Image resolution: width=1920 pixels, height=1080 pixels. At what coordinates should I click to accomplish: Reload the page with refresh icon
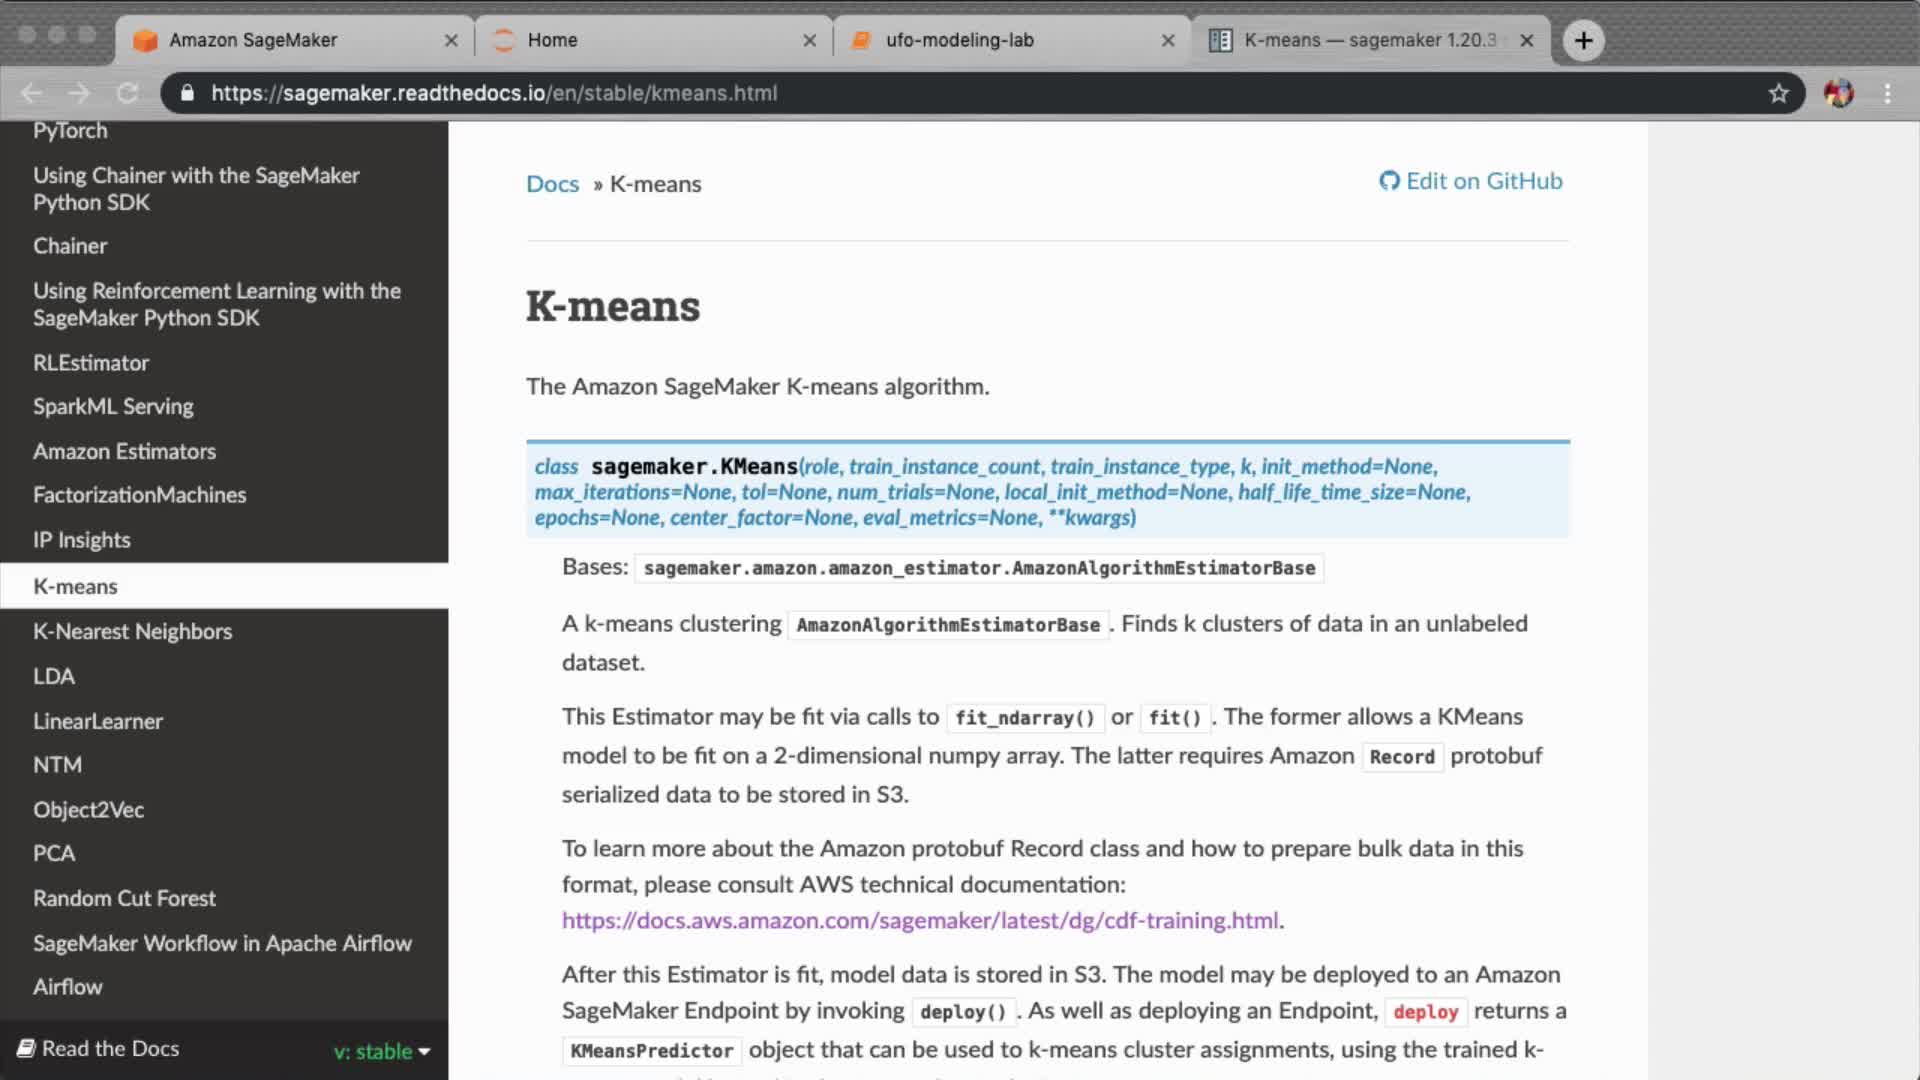click(127, 93)
